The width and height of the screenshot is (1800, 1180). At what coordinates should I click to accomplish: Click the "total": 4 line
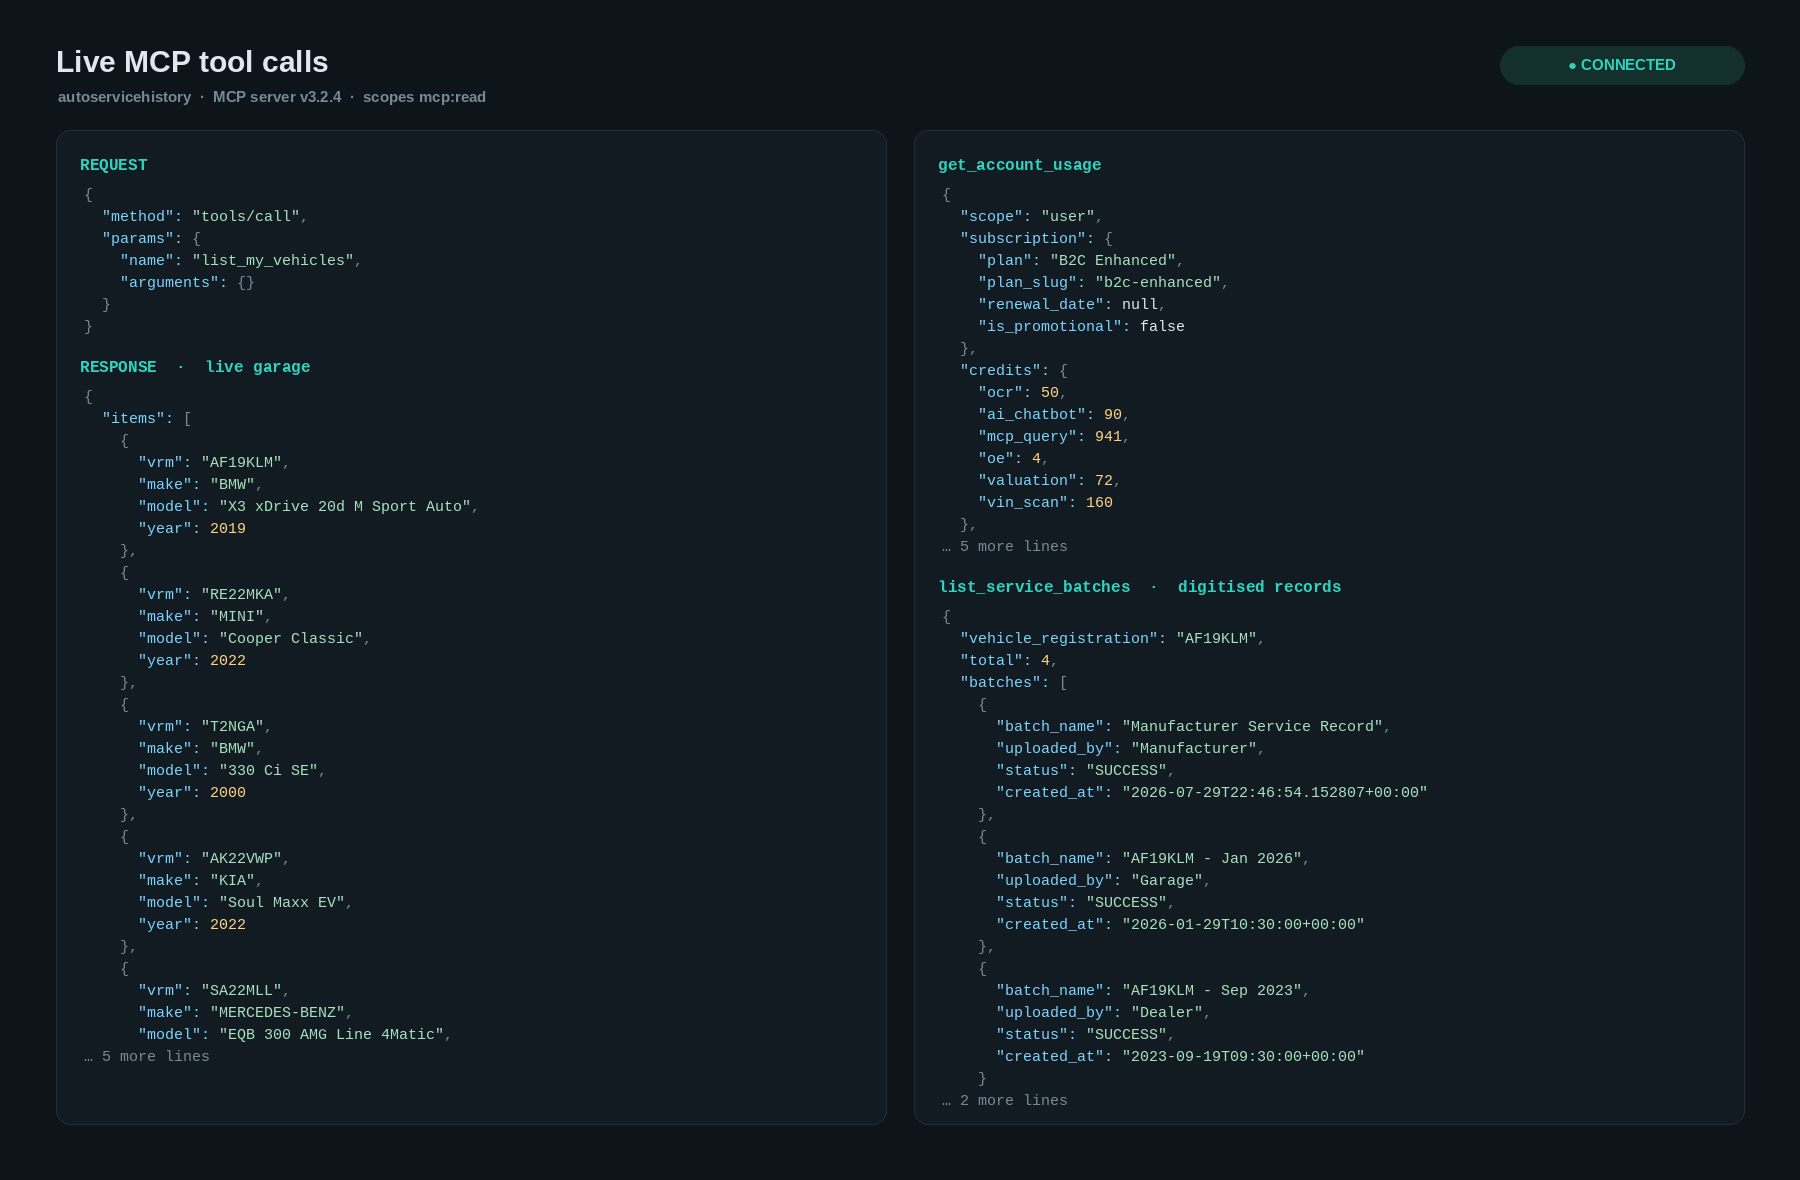click(1009, 661)
